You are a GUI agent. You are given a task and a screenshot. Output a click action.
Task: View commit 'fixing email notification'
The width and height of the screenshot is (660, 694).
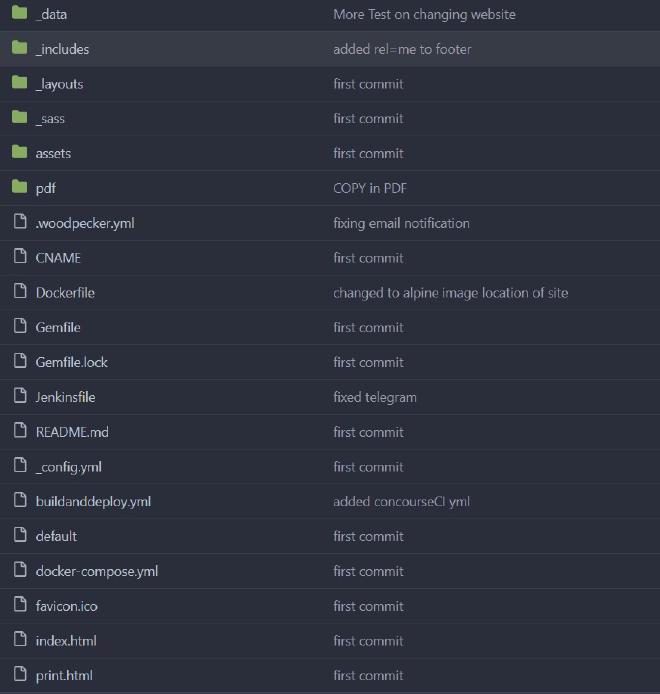coord(401,223)
